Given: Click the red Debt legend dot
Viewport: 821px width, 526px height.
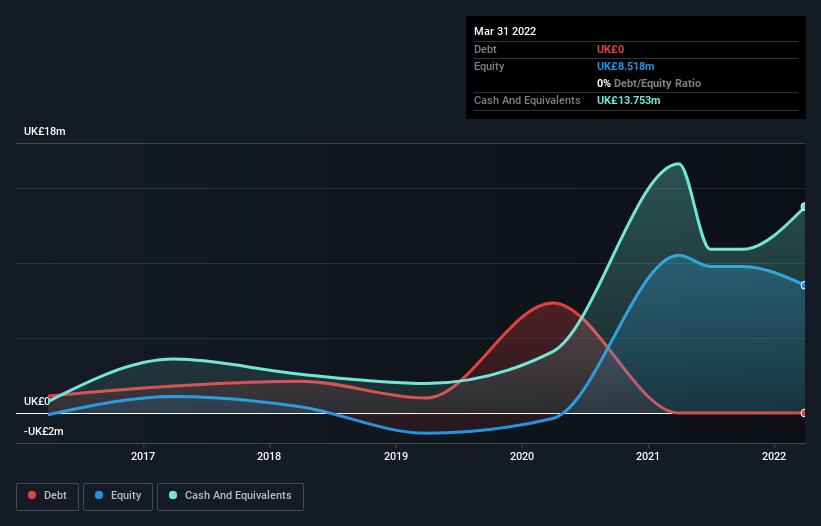Looking at the screenshot, I should click(x=32, y=495).
